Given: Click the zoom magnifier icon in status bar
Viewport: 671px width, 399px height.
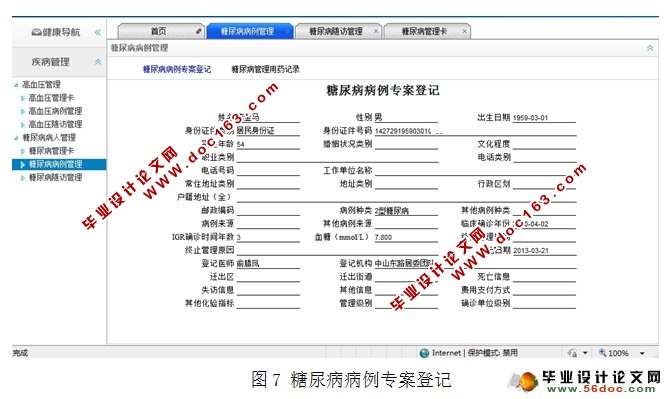Looking at the screenshot, I should (602, 352).
